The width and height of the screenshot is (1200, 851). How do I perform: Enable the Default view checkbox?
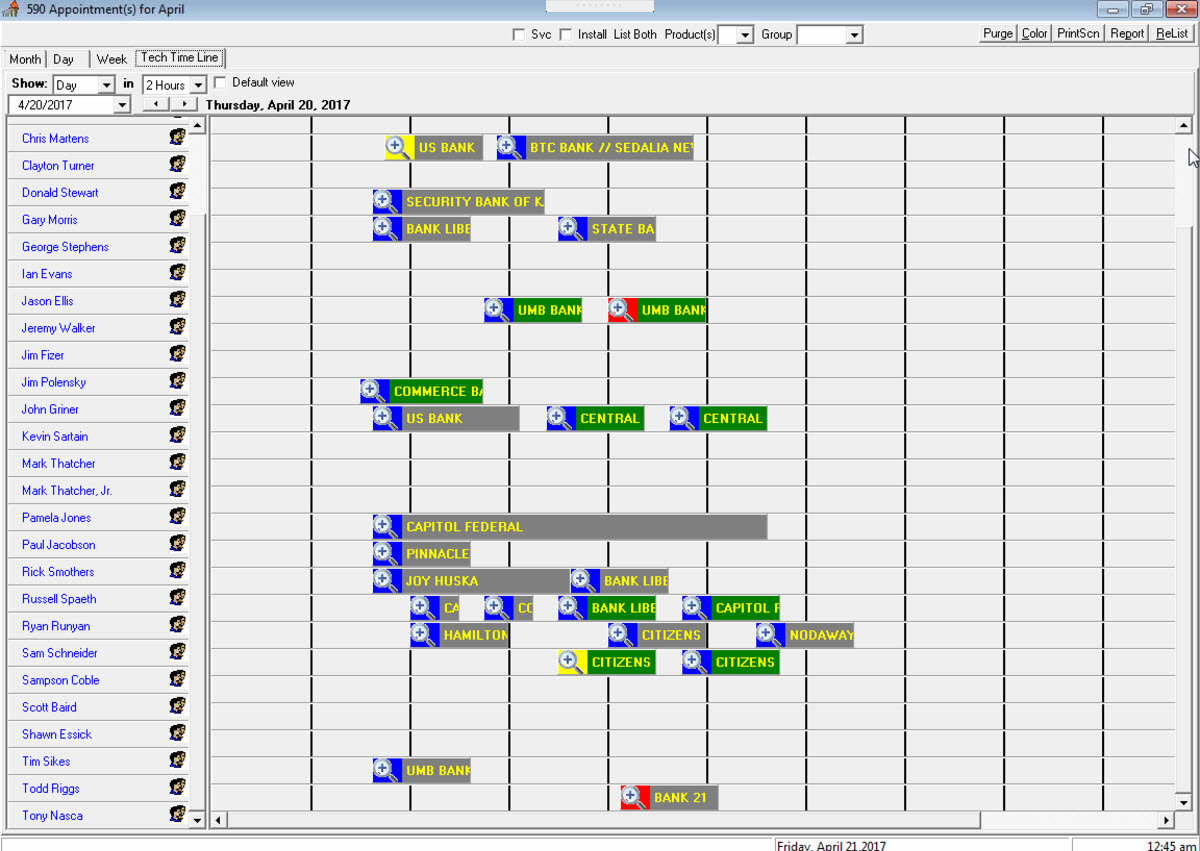[220, 82]
